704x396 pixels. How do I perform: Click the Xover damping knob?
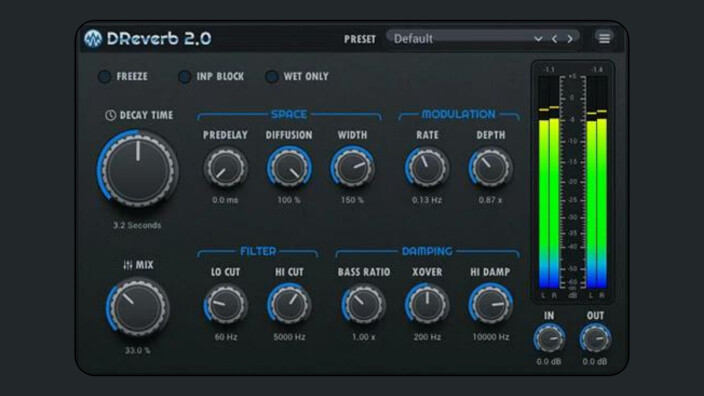click(x=427, y=305)
